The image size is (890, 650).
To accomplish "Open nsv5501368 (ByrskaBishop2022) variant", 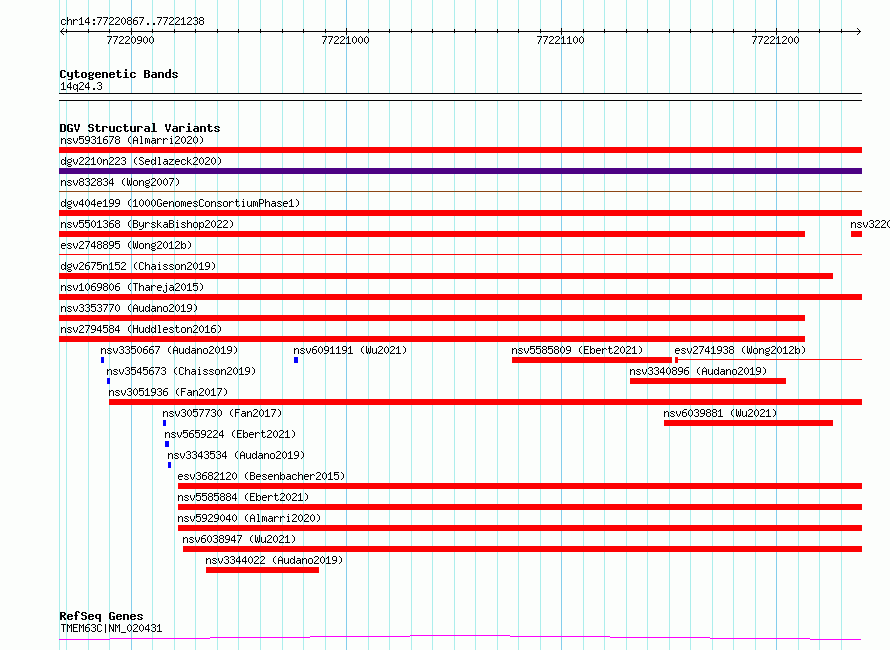I will pyautogui.click(x=147, y=224).
